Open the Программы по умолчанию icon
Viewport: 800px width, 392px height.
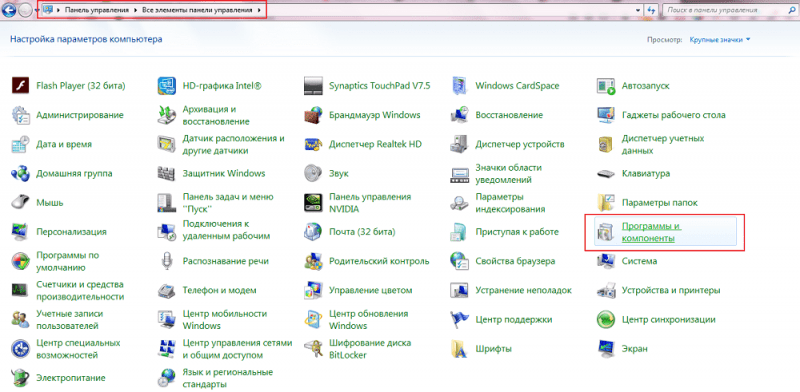click(x=19, y=261)
